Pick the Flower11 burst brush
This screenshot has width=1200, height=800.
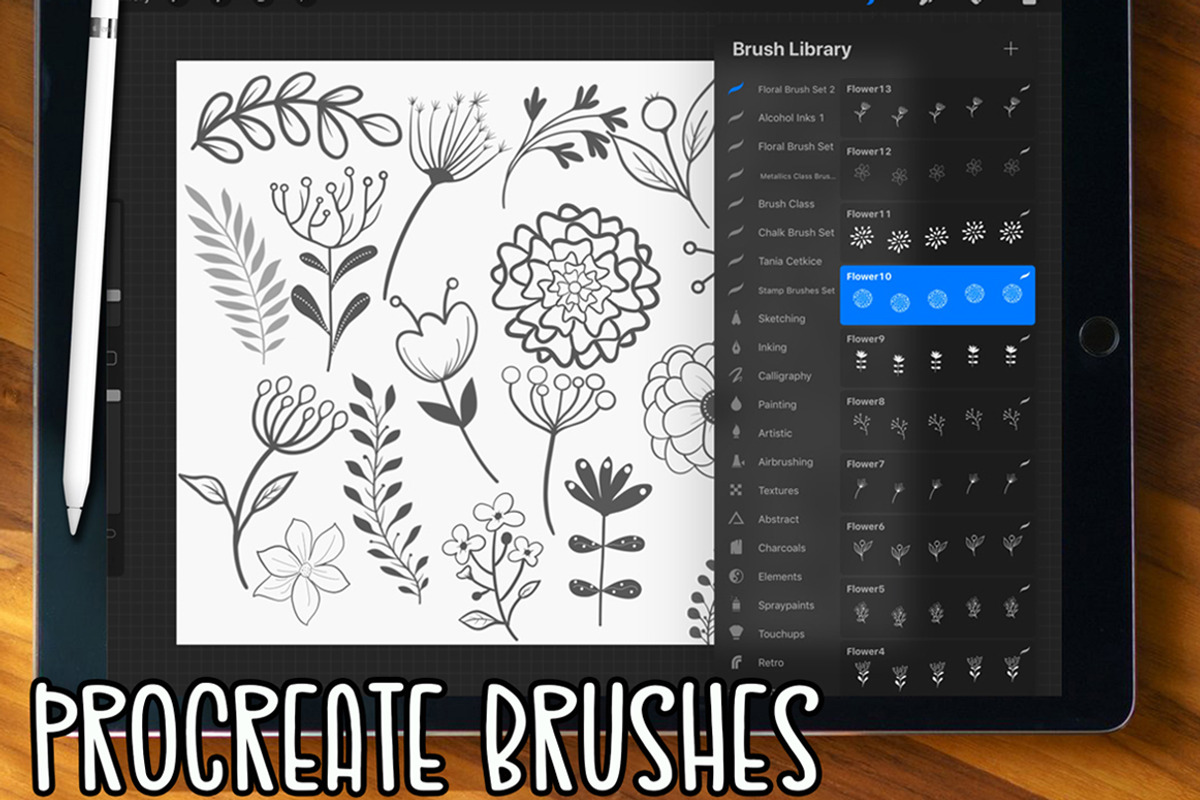click(937, 232)
